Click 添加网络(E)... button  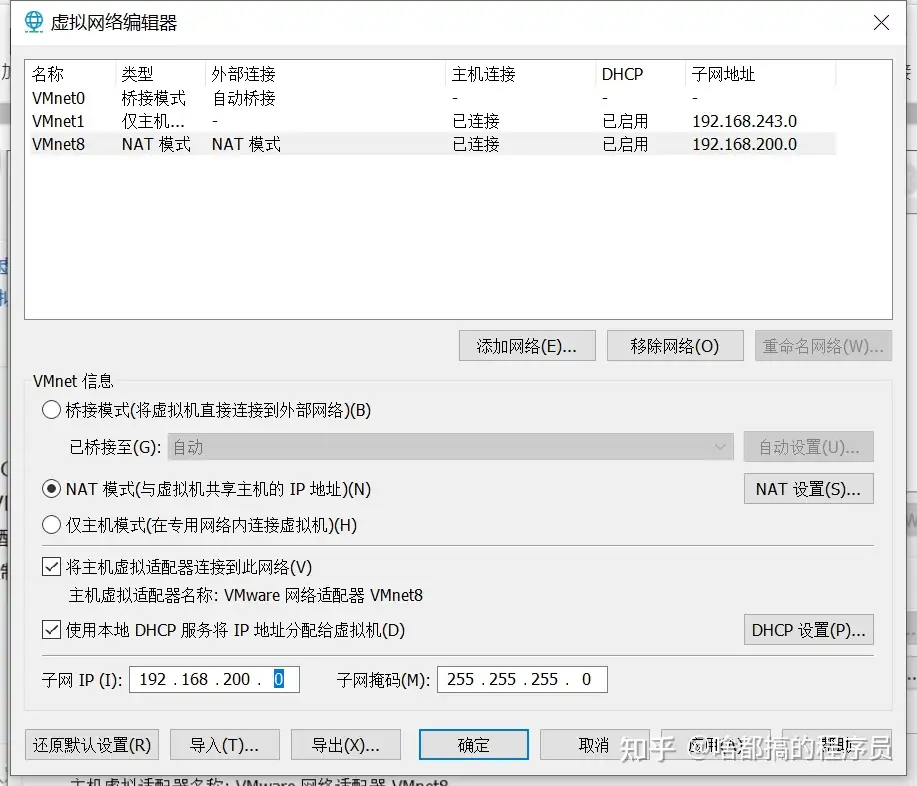(x=527, y=346)
